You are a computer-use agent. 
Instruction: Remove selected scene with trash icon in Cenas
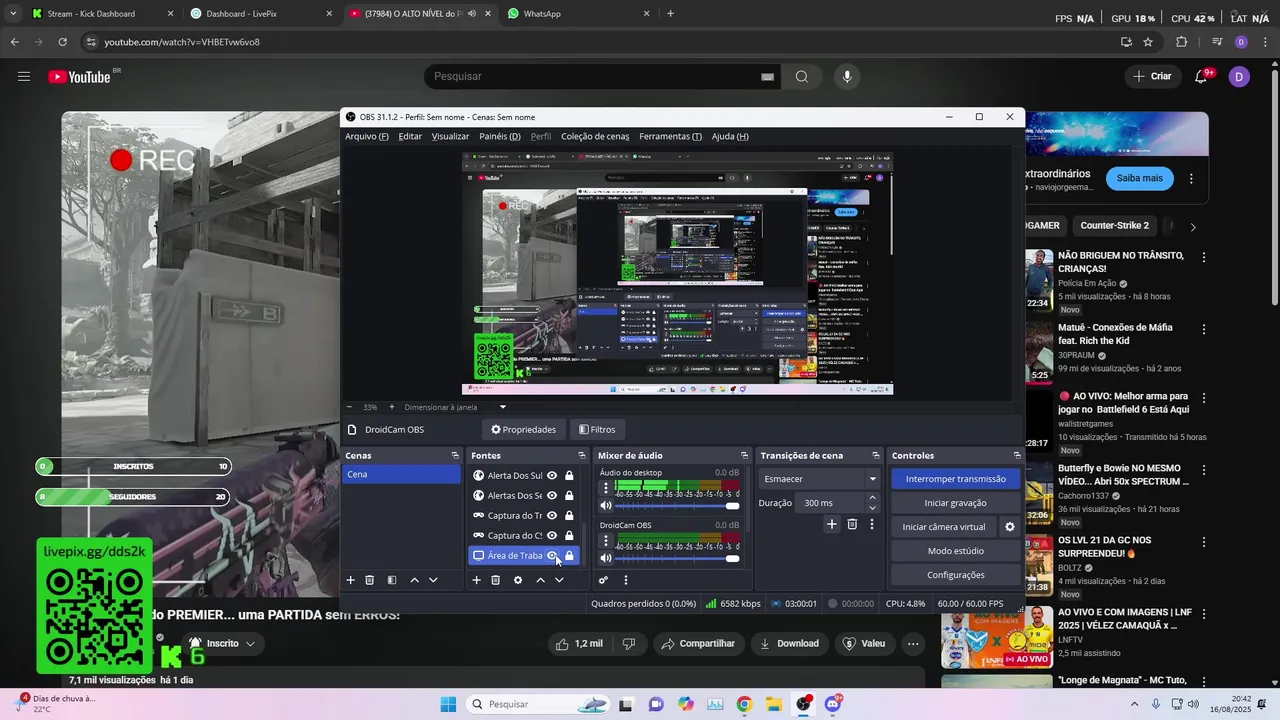[x=369, y=580]
